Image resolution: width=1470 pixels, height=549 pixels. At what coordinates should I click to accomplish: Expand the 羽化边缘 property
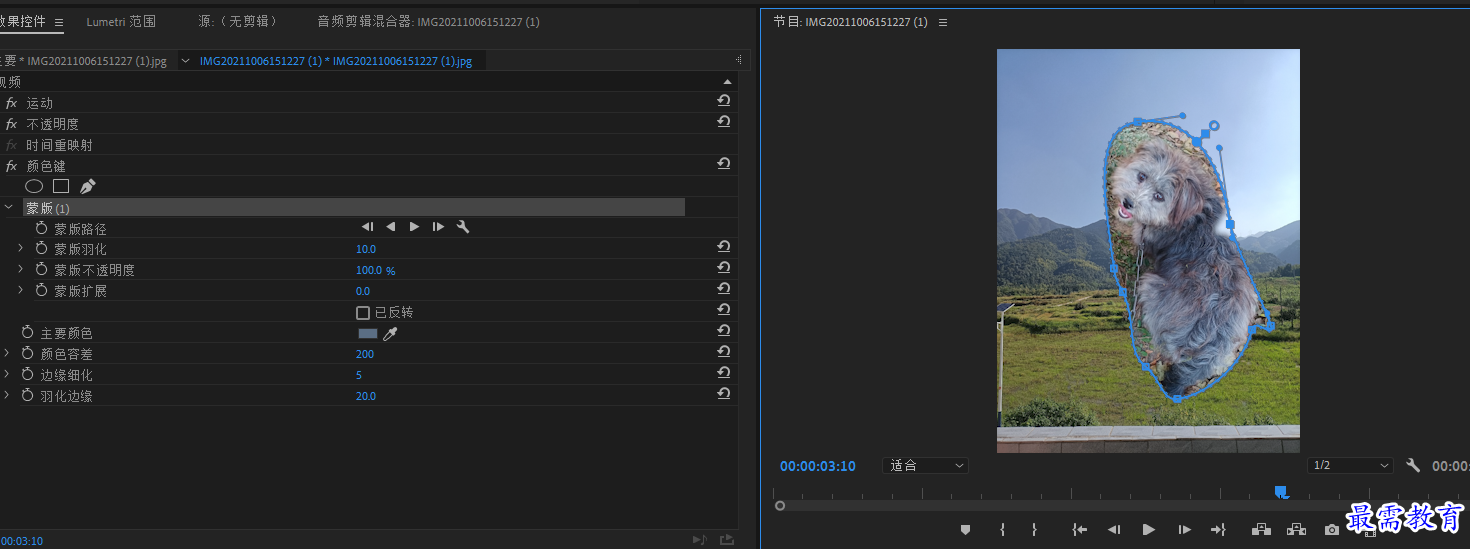tap(7, 395)
